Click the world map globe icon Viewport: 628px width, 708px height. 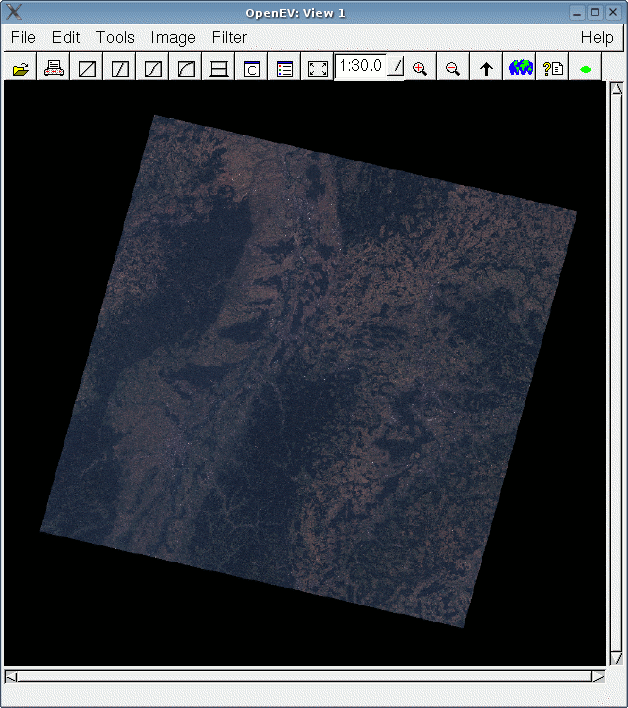tap(520, 69)
